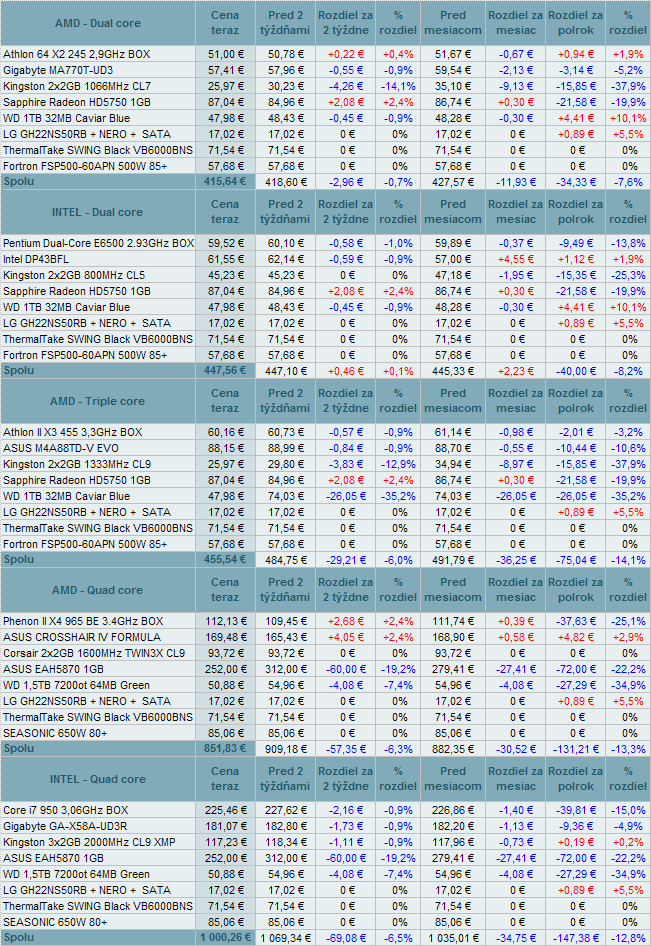Select the "ASUS M4A88TD-V EVO" product name
This screenshot has width=651, height=946.
pyautogui.click(x=61, y=448)
